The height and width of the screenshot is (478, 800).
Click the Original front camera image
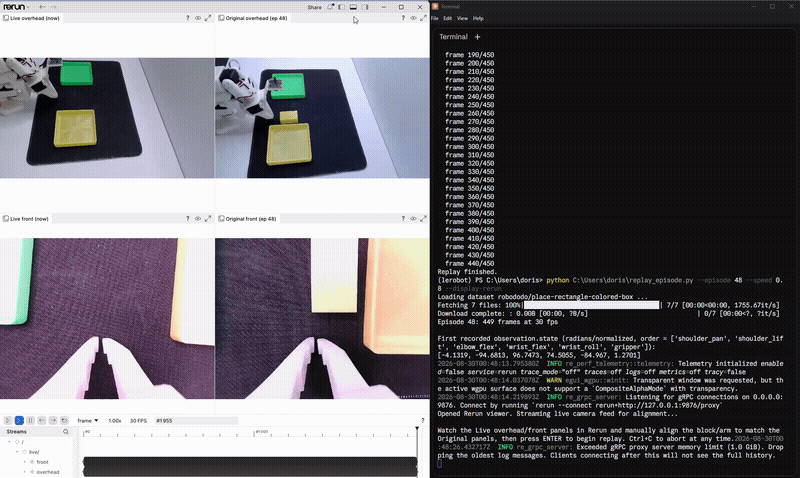(322, 318)
